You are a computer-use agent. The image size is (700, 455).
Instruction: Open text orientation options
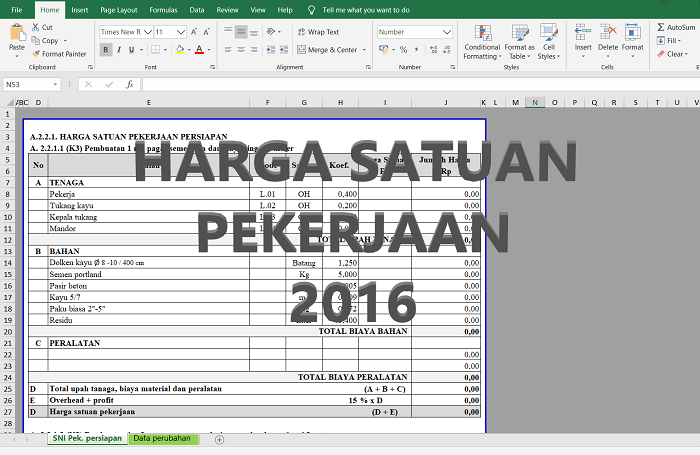(x=273, y=32)
